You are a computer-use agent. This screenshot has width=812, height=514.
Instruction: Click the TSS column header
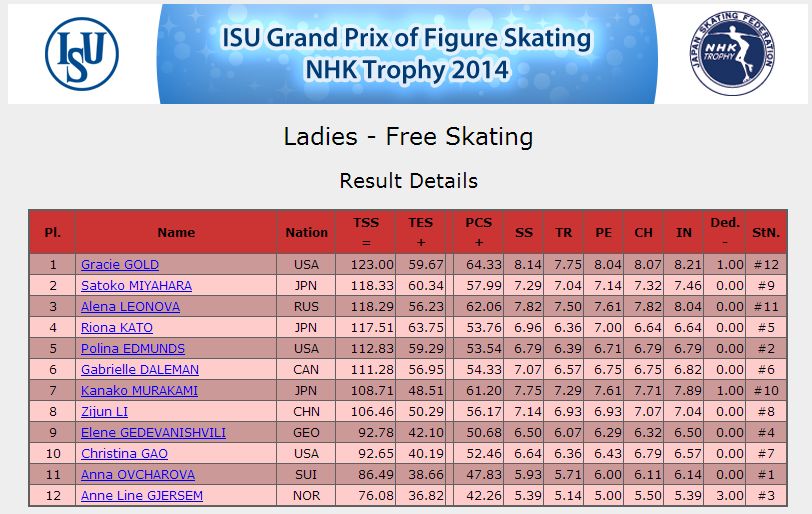click(x=366, y=232)
